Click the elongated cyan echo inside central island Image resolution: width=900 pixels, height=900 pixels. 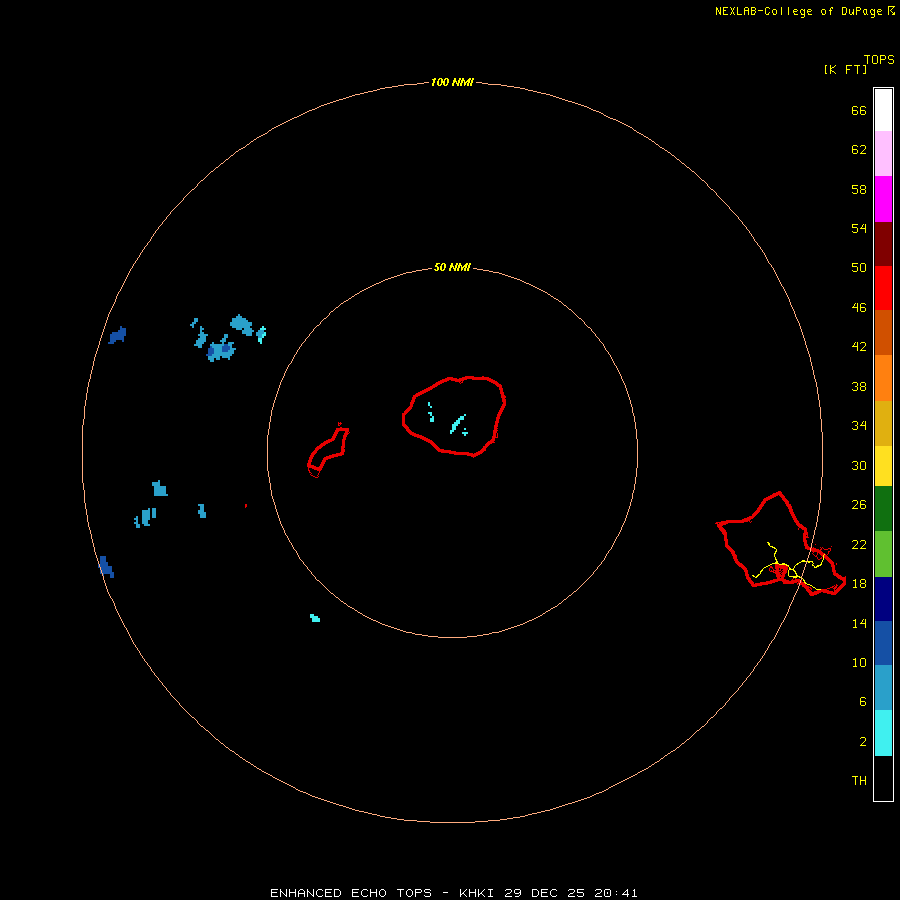[457, 424]
